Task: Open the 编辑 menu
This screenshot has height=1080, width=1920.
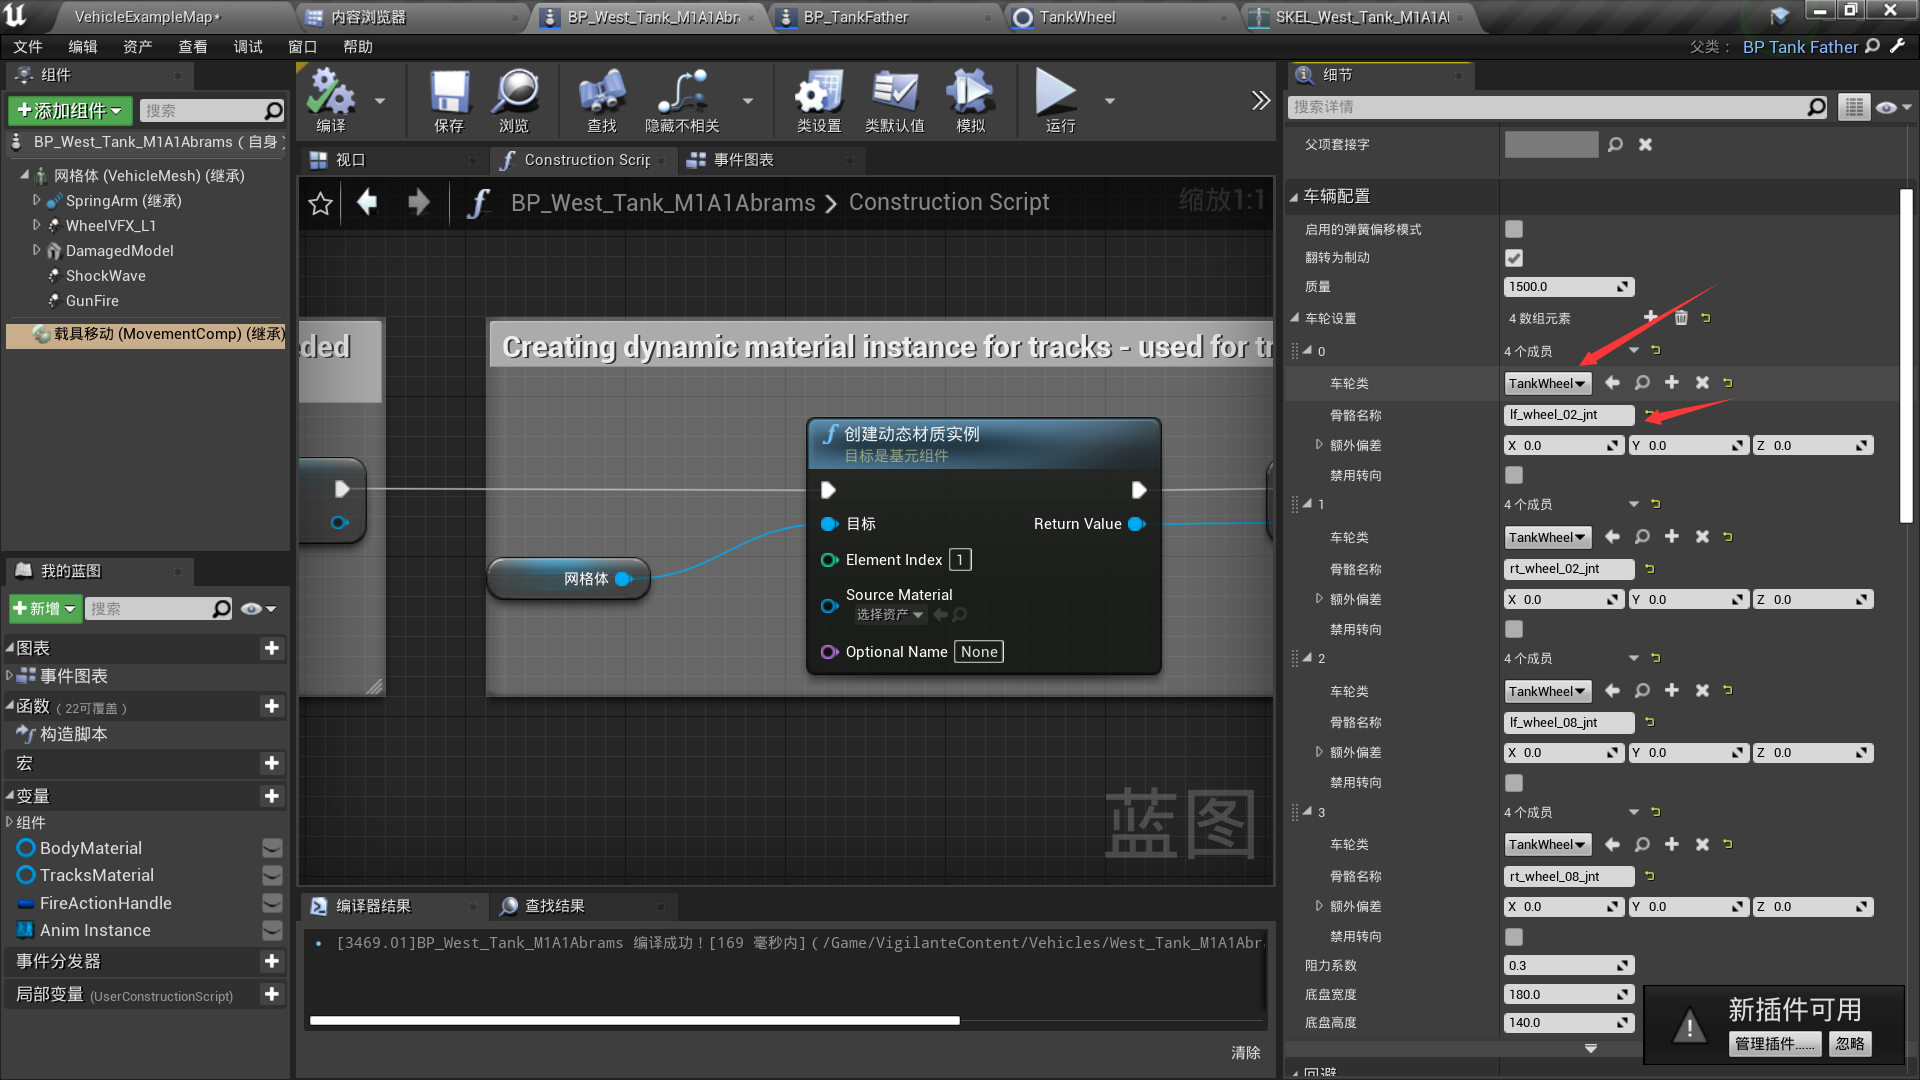Action: click(82, 47)
